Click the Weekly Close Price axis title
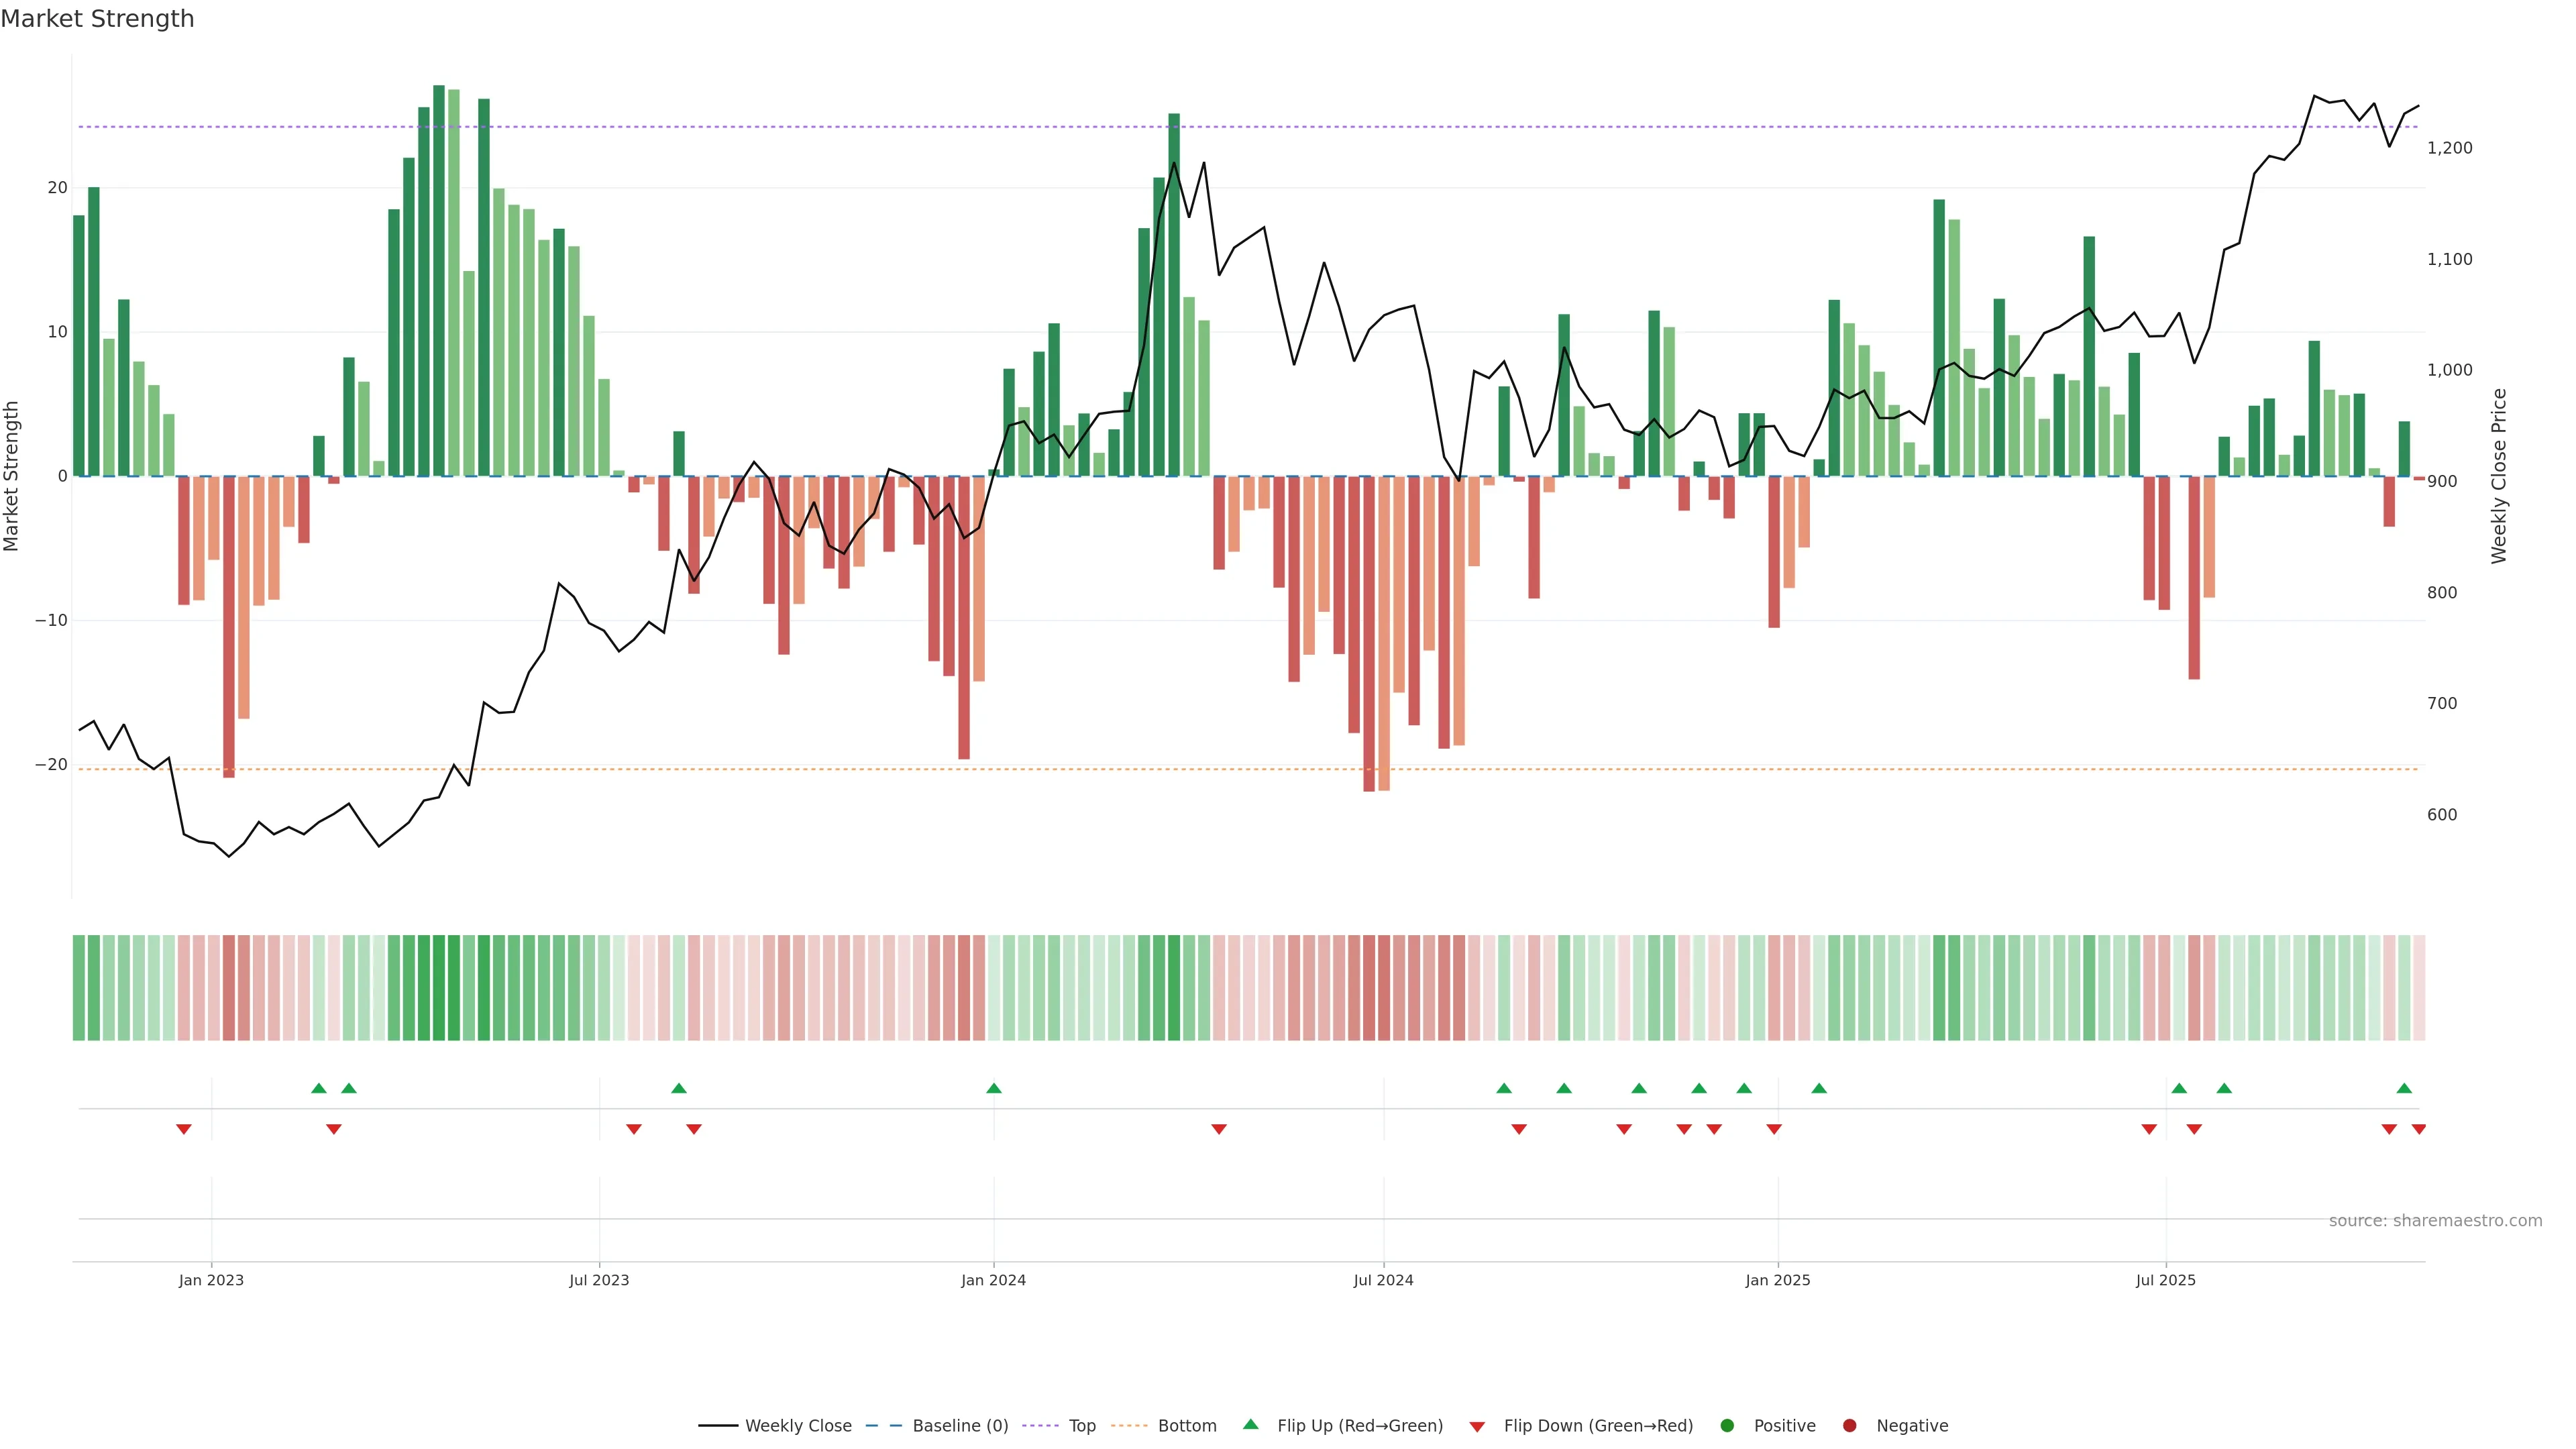The height and width of the screenshot is (1449, 2576). (2499, 476)
